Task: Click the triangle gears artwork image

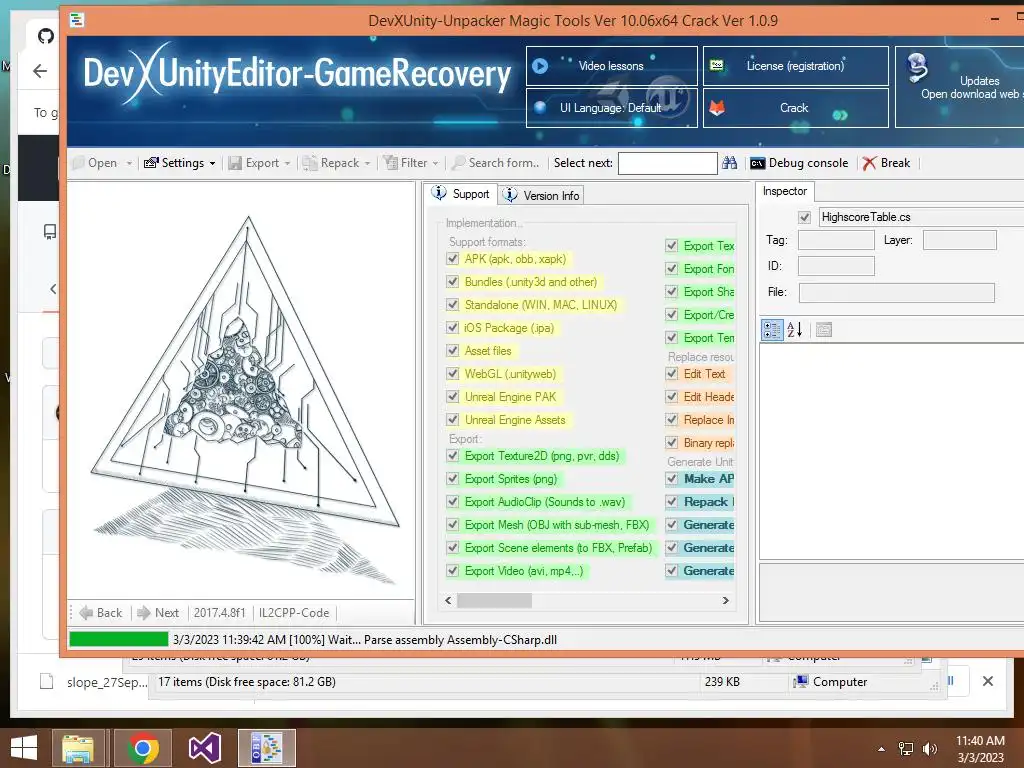Action: tap(245, 398)
